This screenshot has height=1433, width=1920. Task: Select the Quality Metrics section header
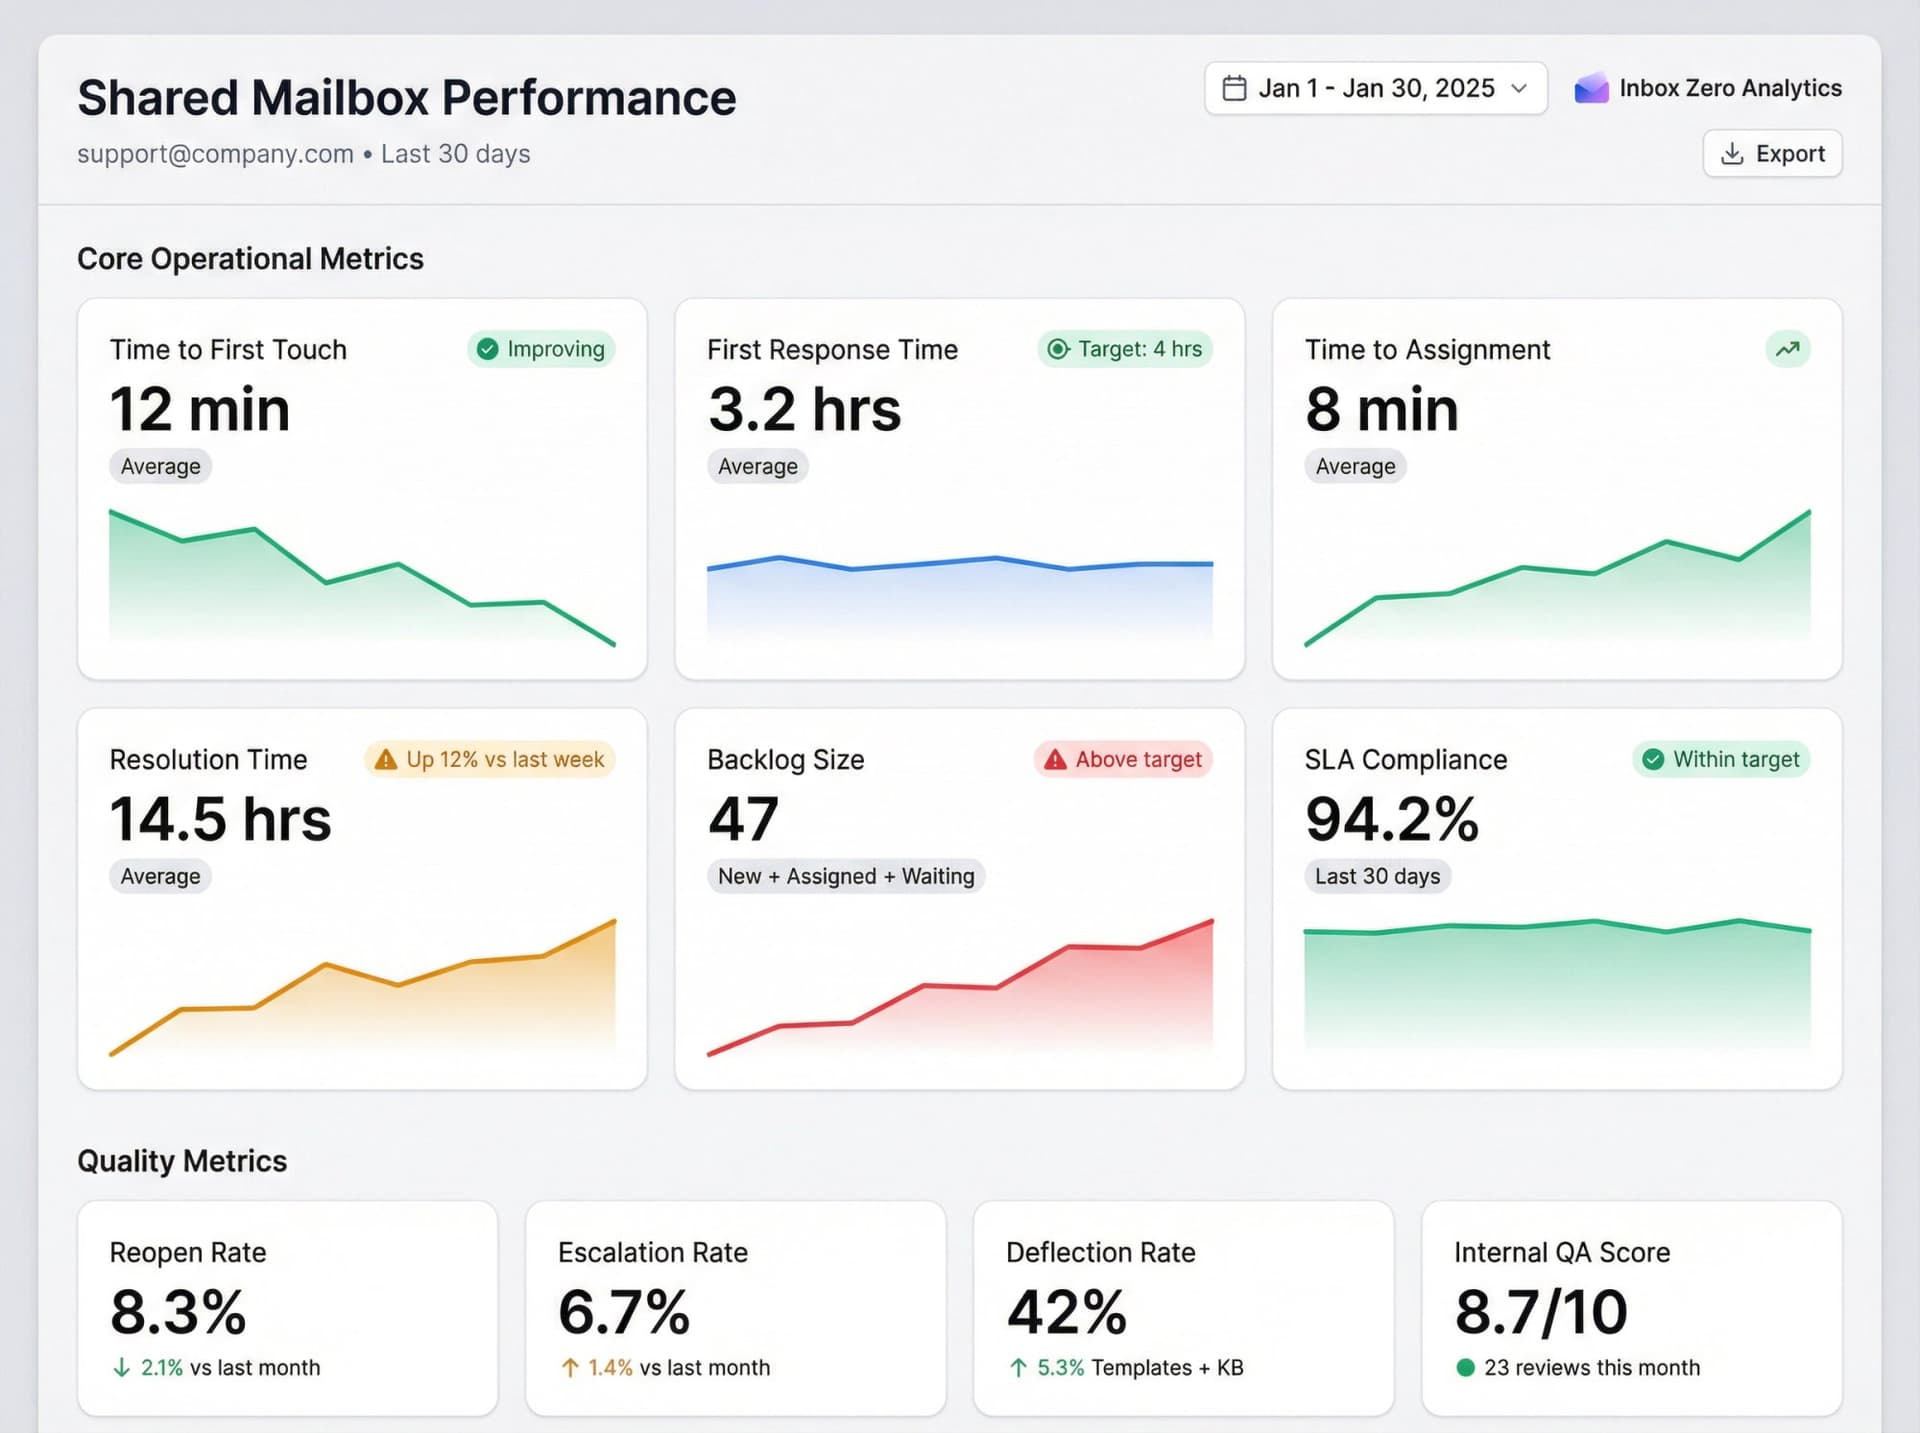(183, 1161)
